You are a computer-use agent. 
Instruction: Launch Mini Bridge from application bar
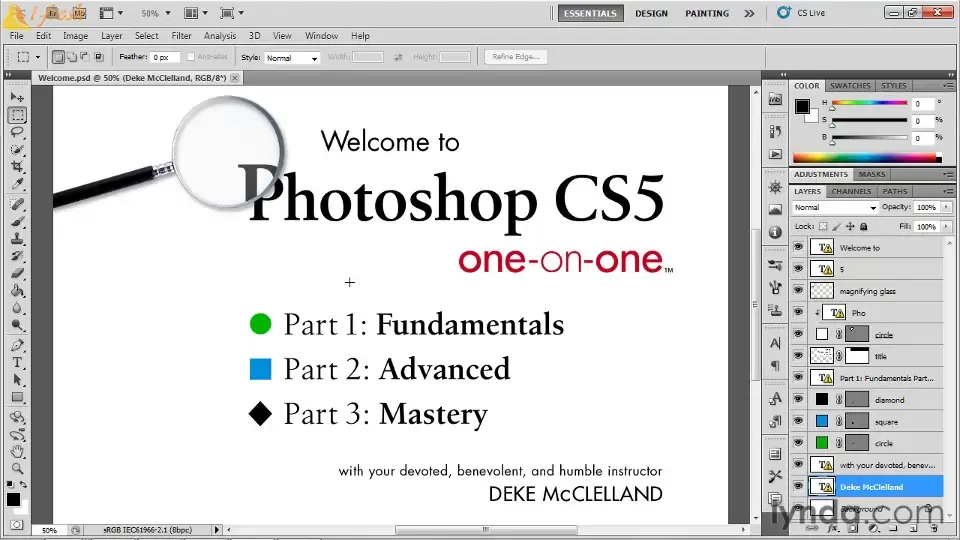click(78, 12)
